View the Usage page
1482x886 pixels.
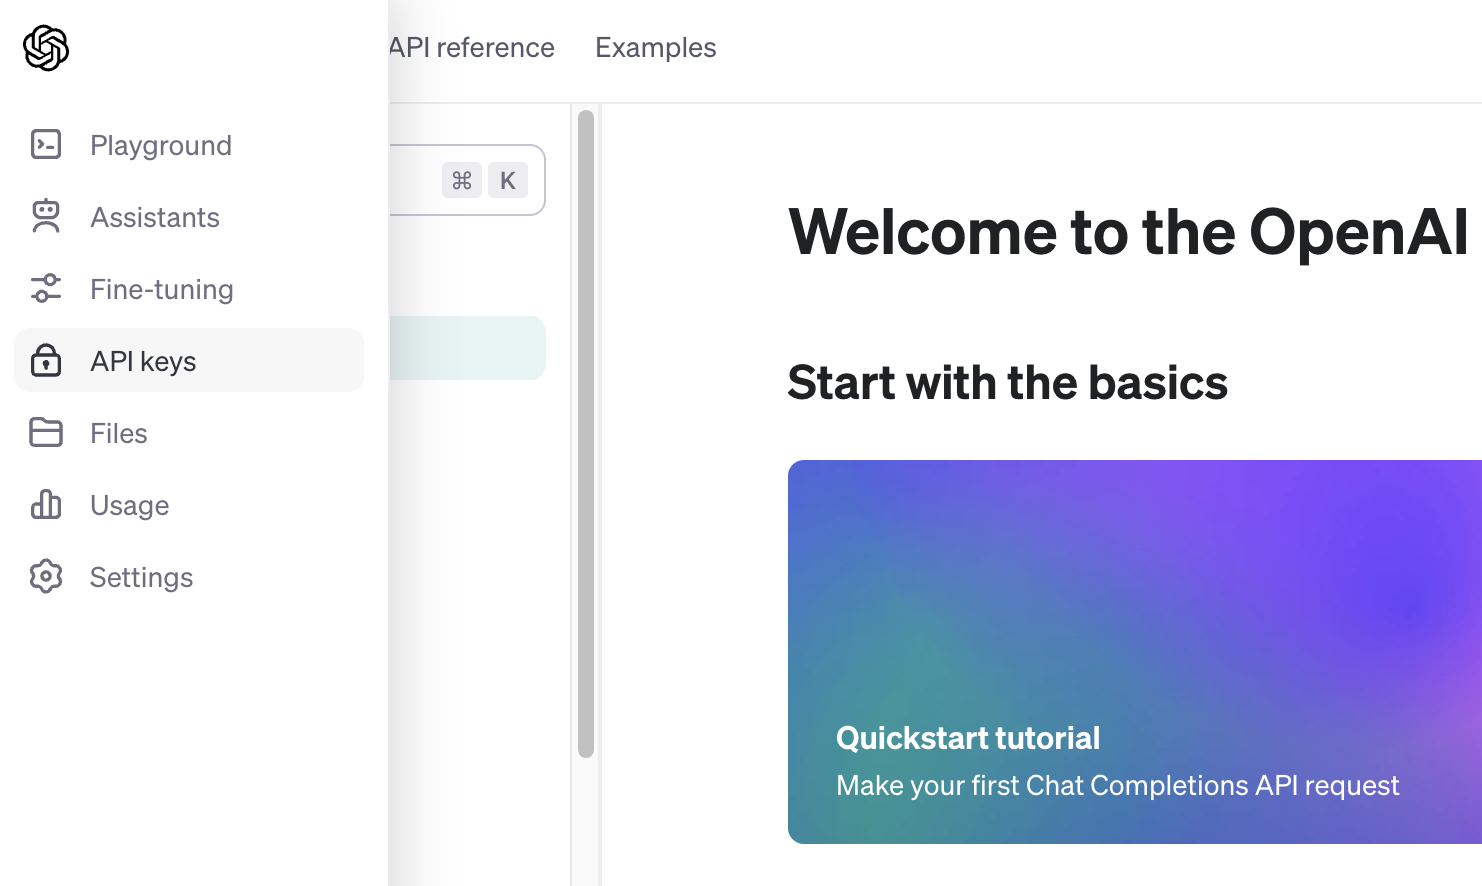pyautogui.click(x=130, y=505)
